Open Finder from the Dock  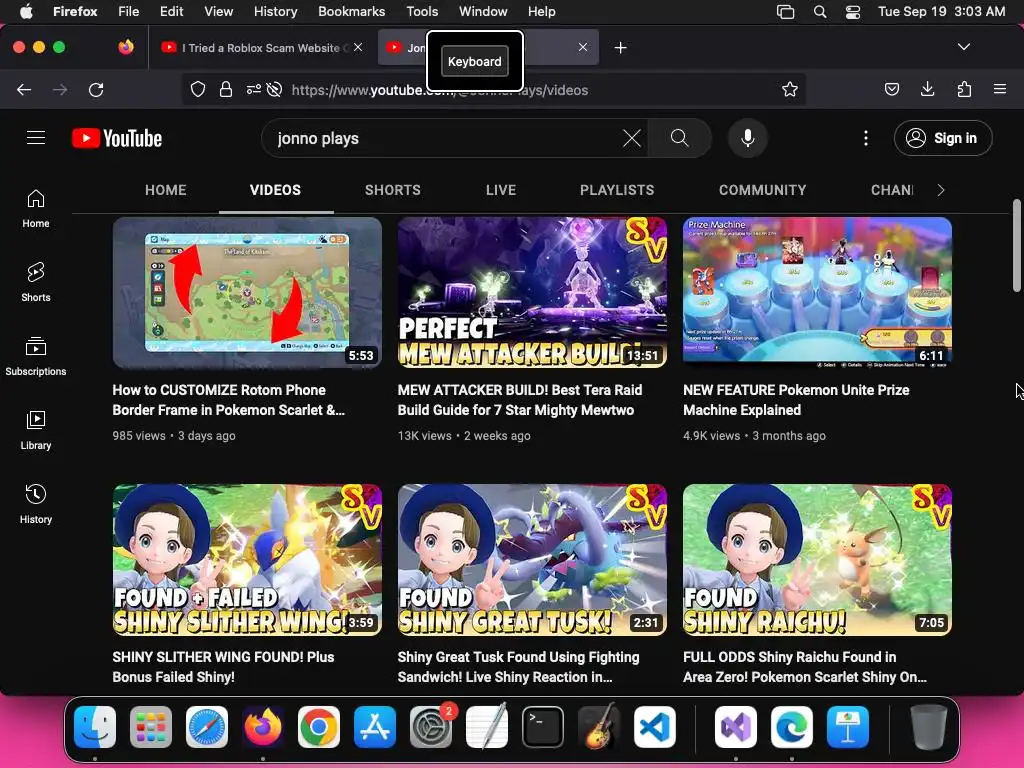(95, 727)
